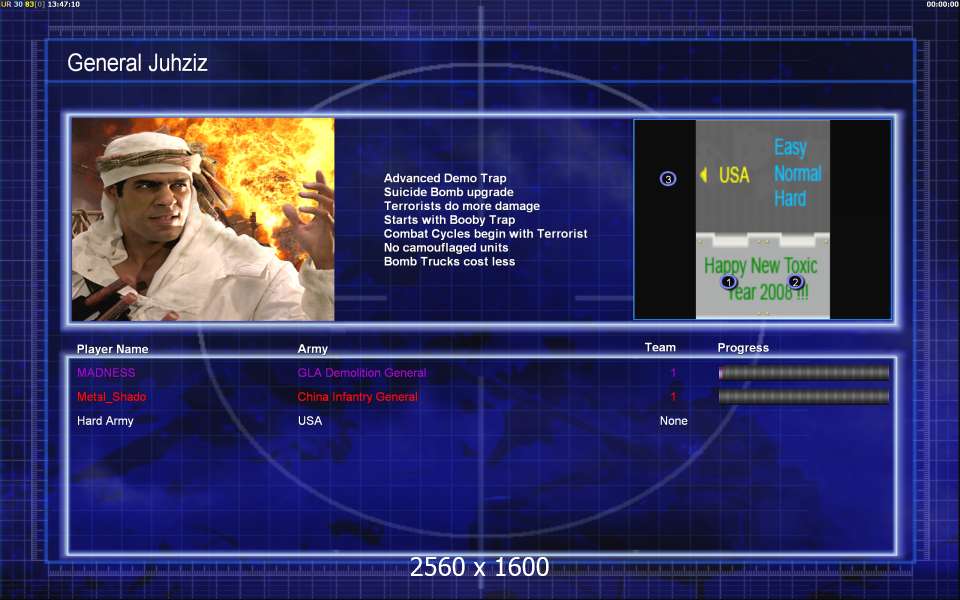Viewport: 960px width, 600px height.
Task: Click "Happy New Toxic Year 2008" map text
Action: tap(761, 279)
